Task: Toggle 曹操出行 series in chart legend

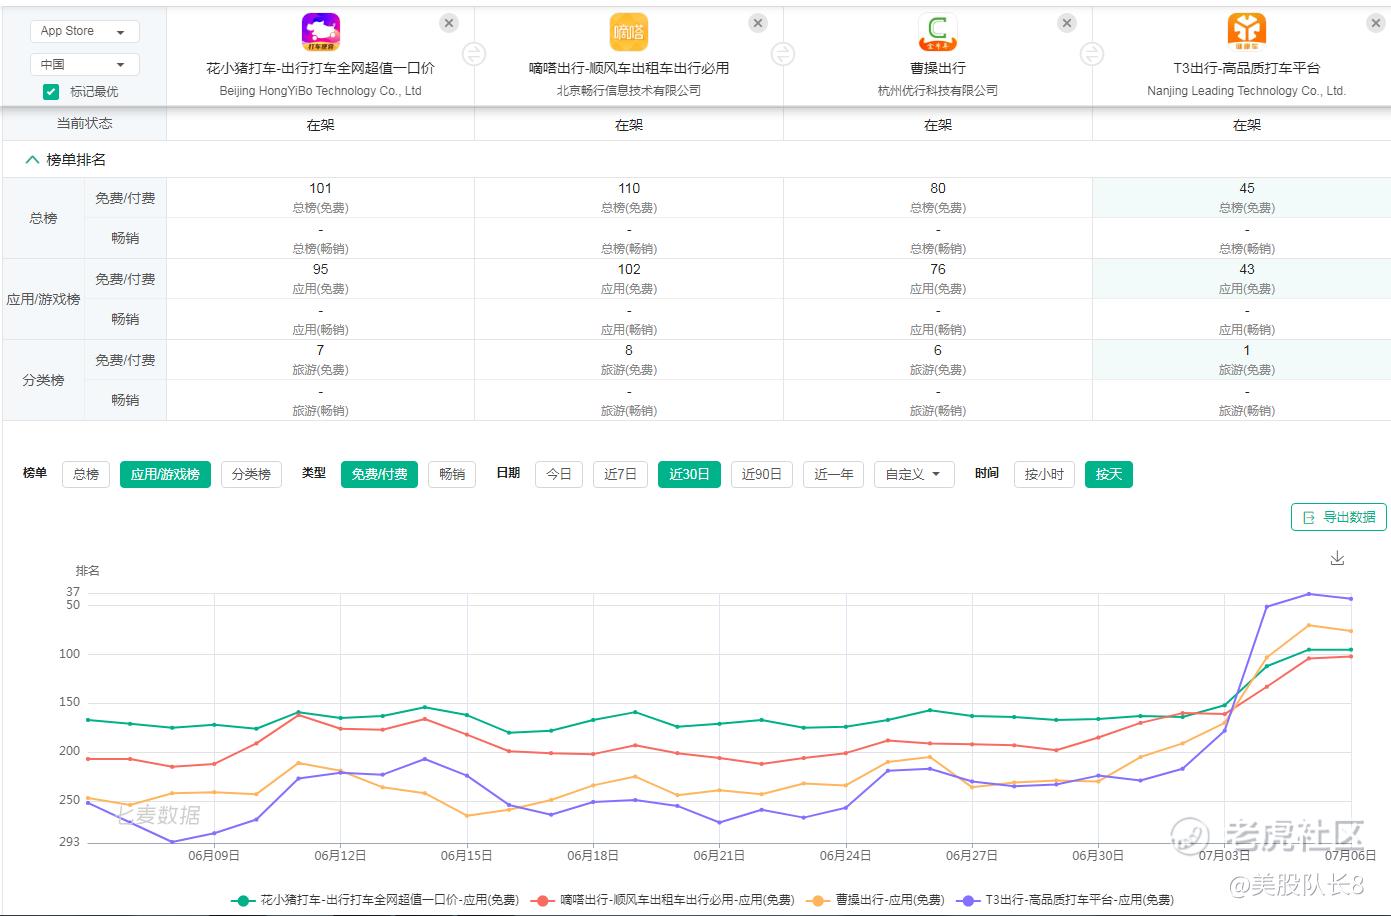Action: (x=877, y=900)
